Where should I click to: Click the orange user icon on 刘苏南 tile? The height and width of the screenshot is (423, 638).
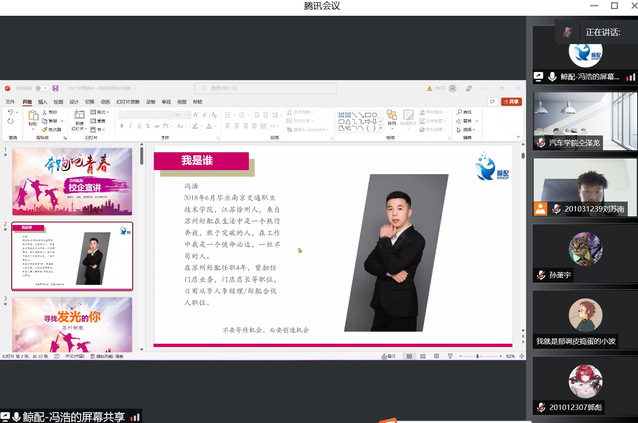pyautogui.click(x=555, y=209)
